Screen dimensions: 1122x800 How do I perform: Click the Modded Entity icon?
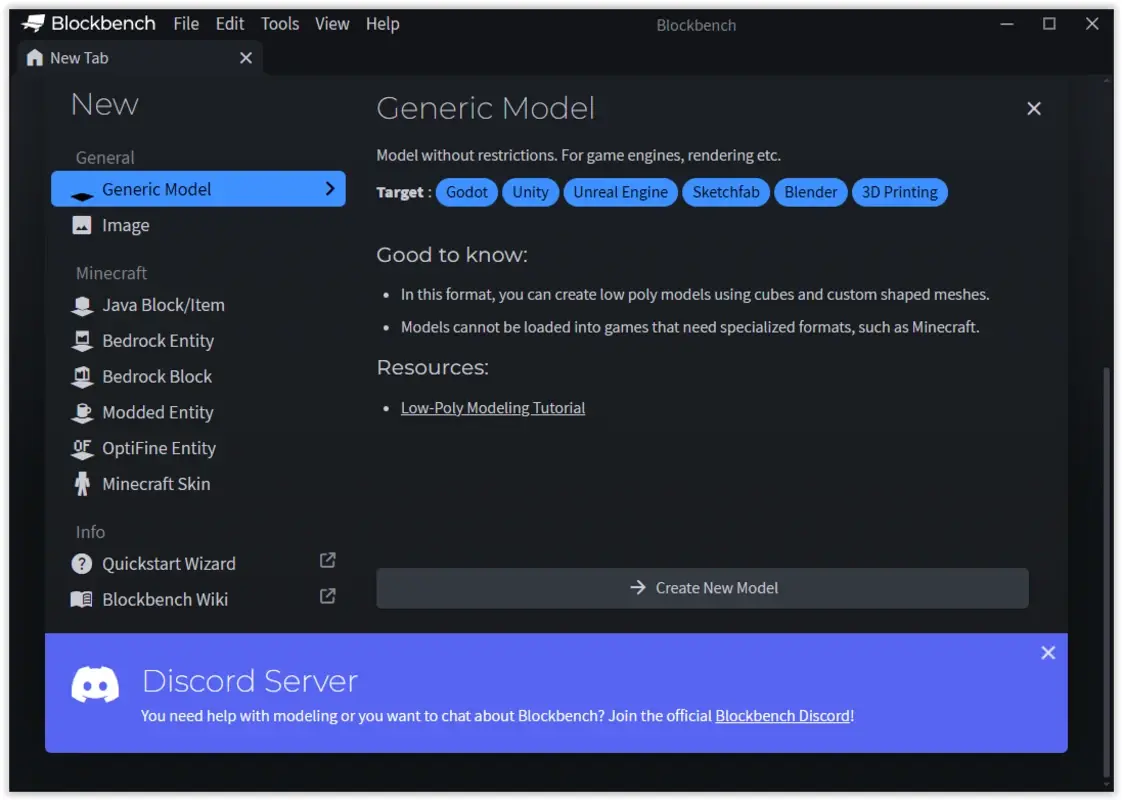[x=82, y=412]
